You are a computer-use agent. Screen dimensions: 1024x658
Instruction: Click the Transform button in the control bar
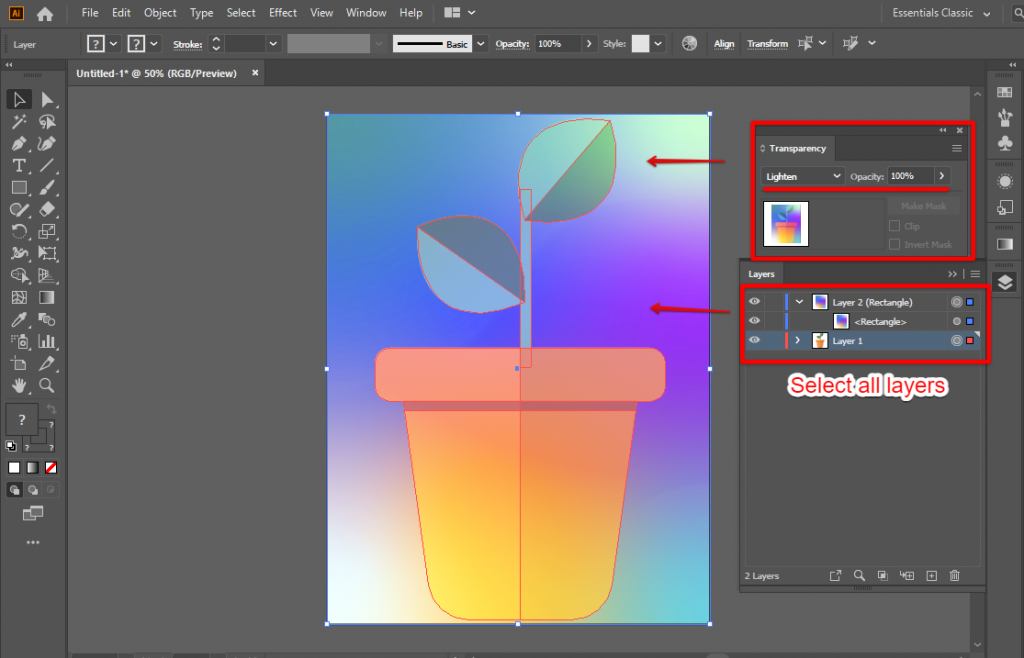pos(767,43)
